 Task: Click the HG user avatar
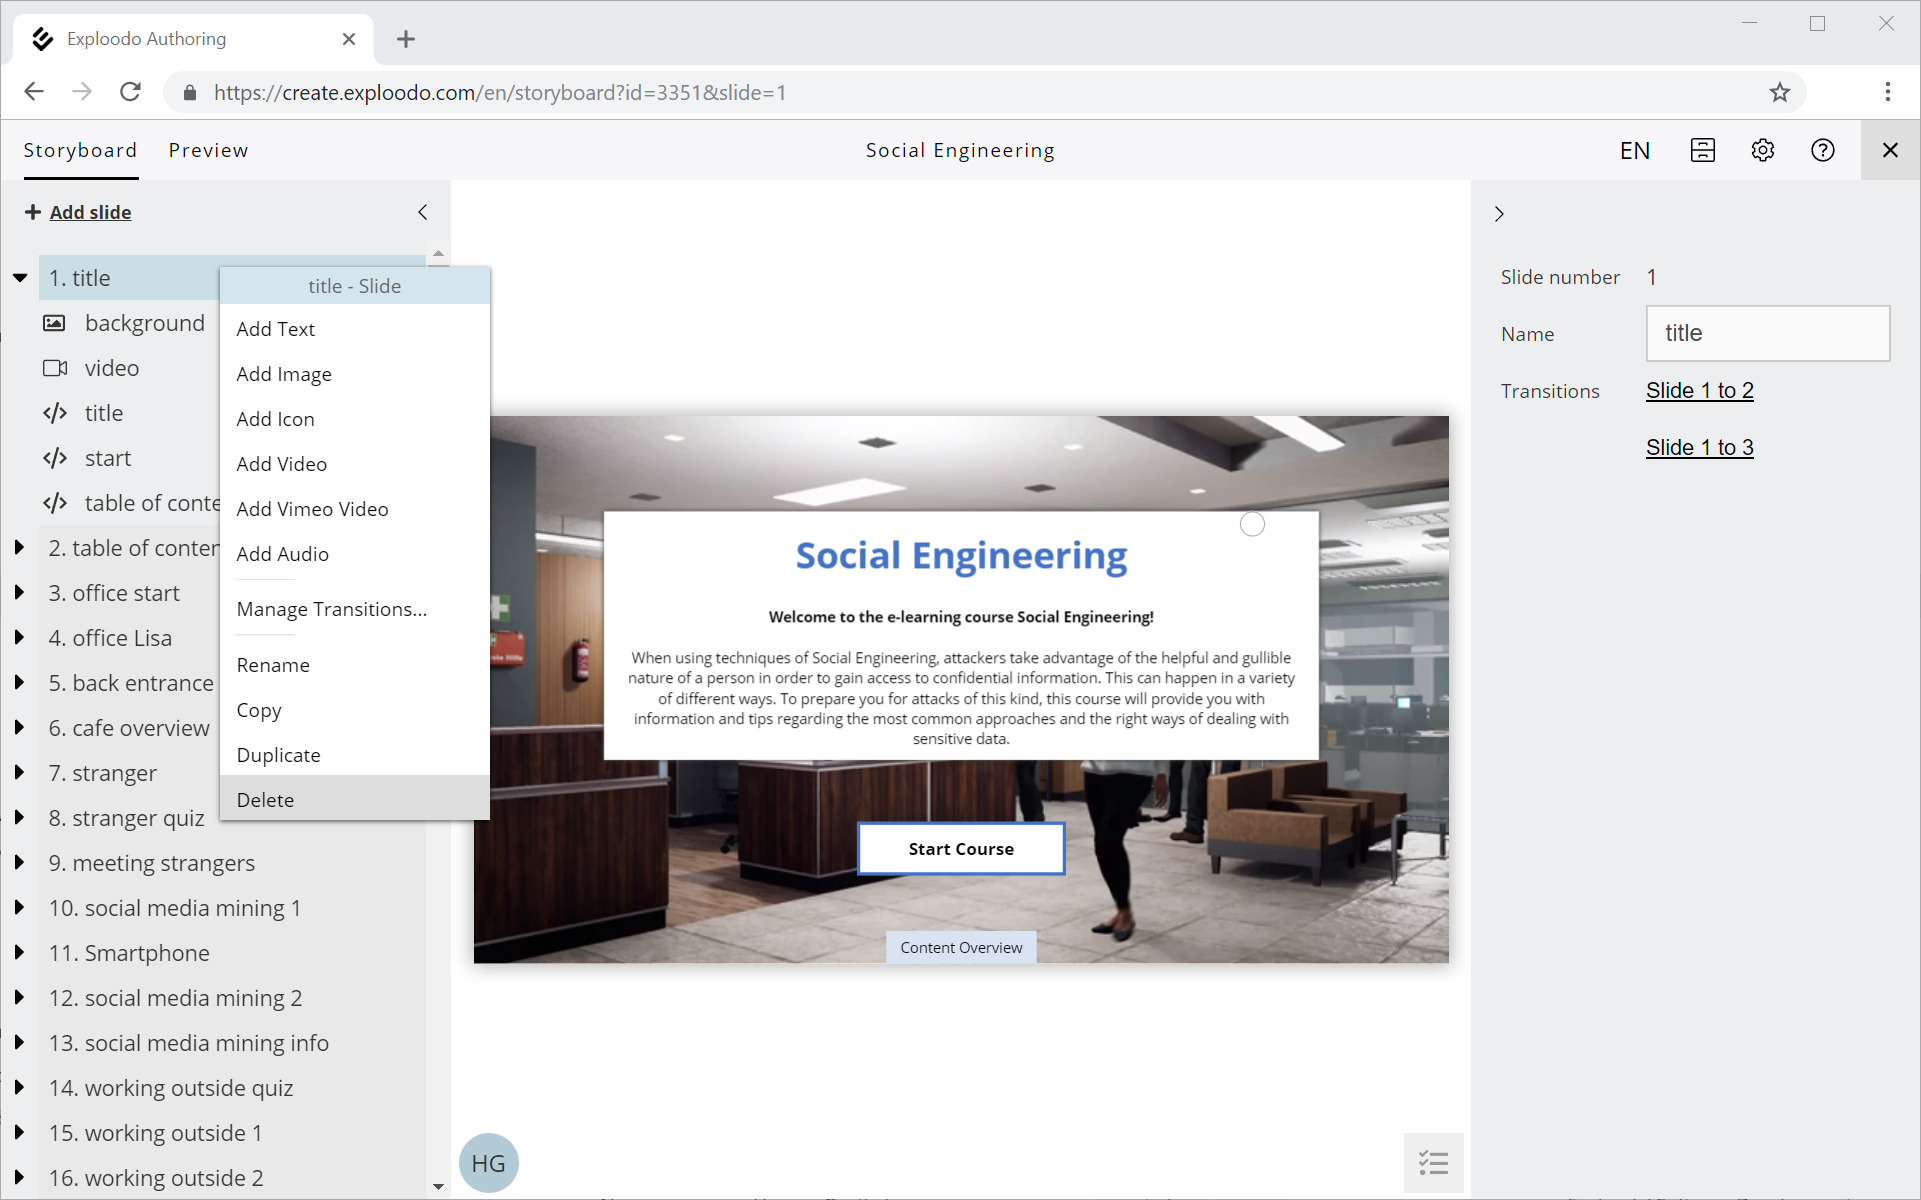(x=488, y=1163)
